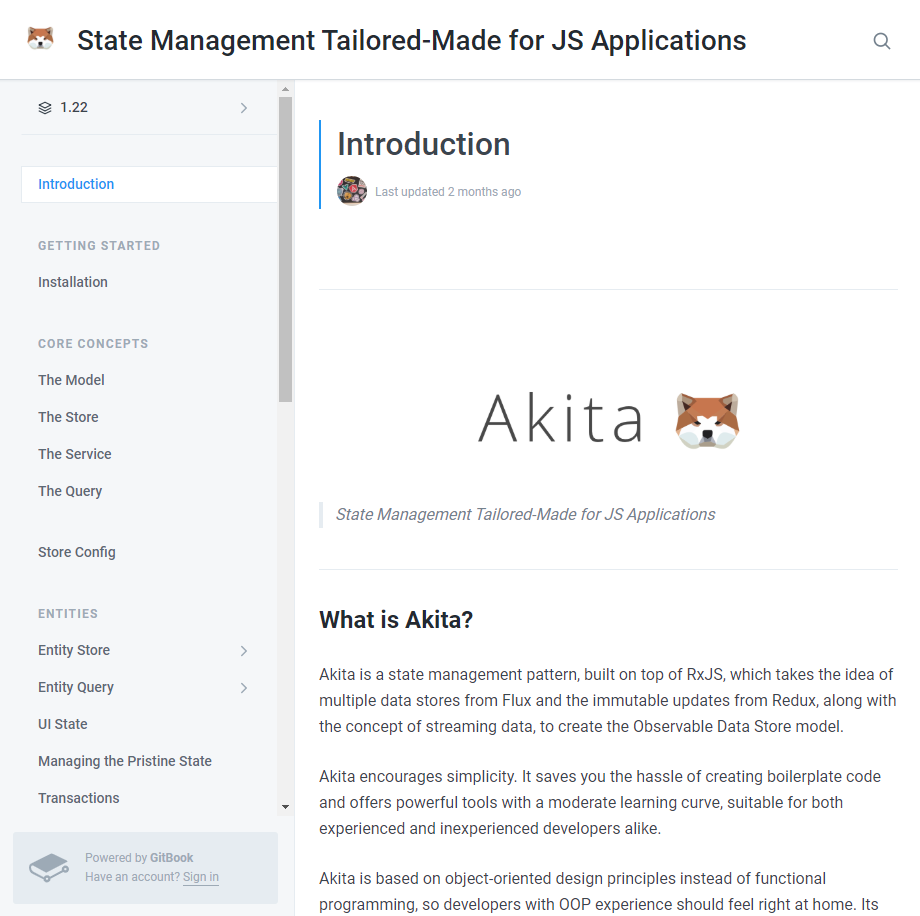This screenshot has width=920, height=916.
Task: Click the 'Last updated 2 months ago' text
Action: [448, 192]
